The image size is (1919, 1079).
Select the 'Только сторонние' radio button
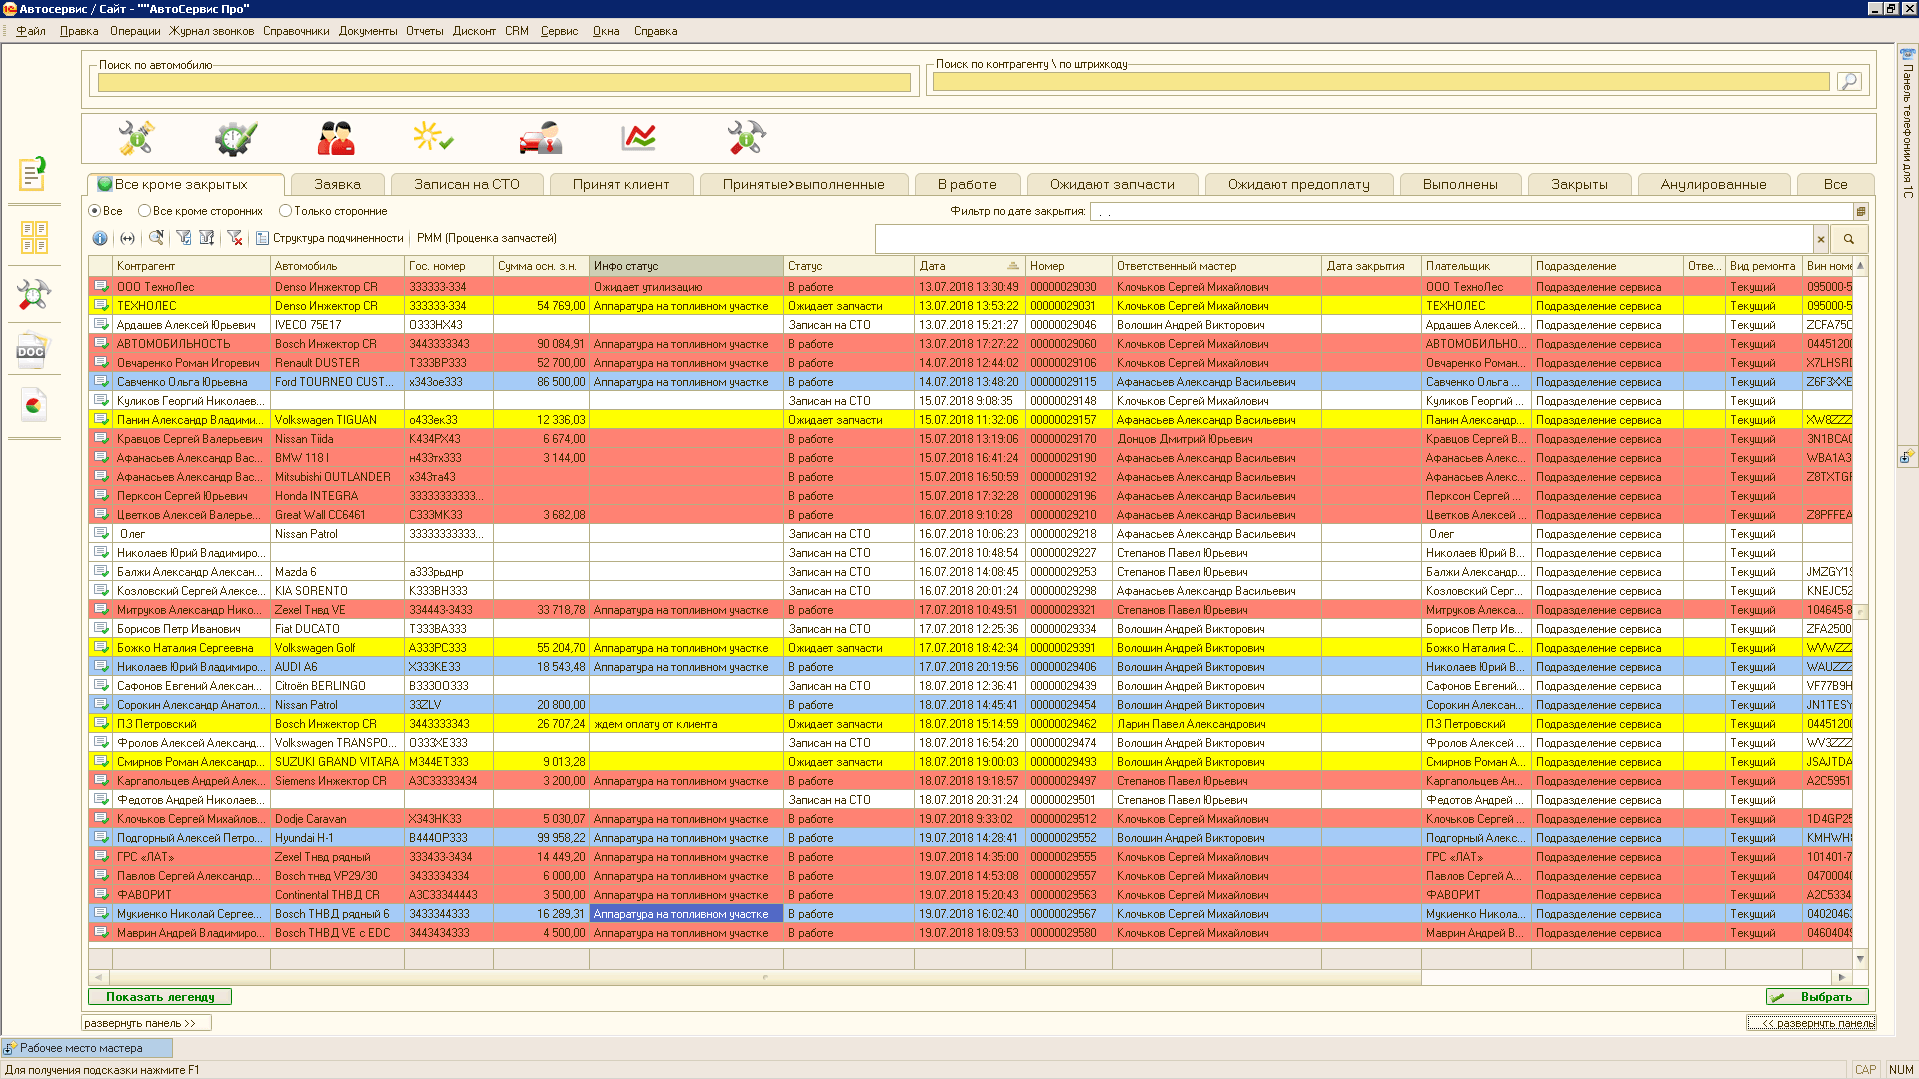click(286, 211)
